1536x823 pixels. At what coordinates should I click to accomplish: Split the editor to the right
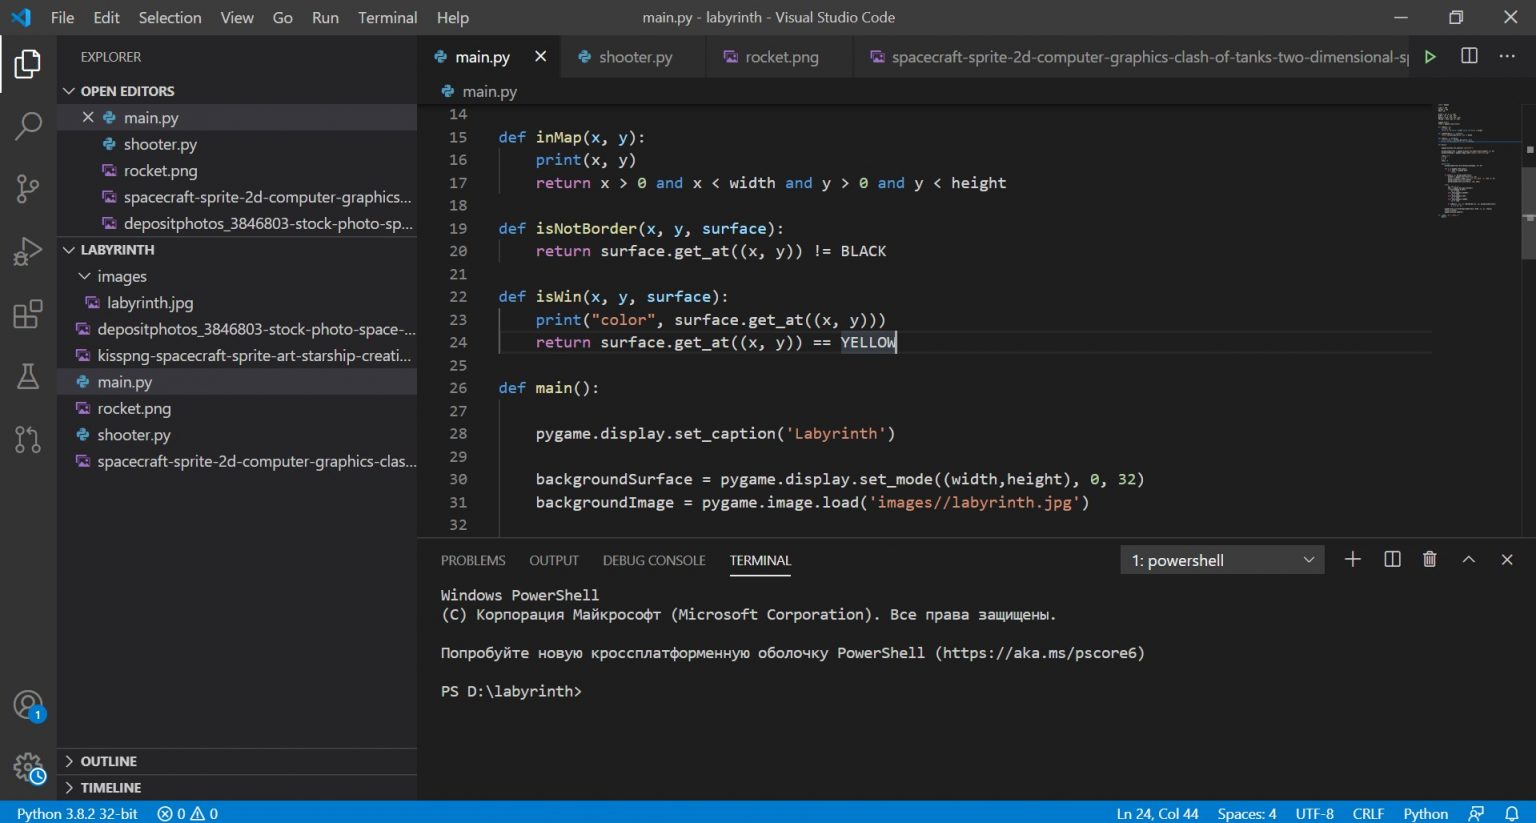[x=1469, y=57]
